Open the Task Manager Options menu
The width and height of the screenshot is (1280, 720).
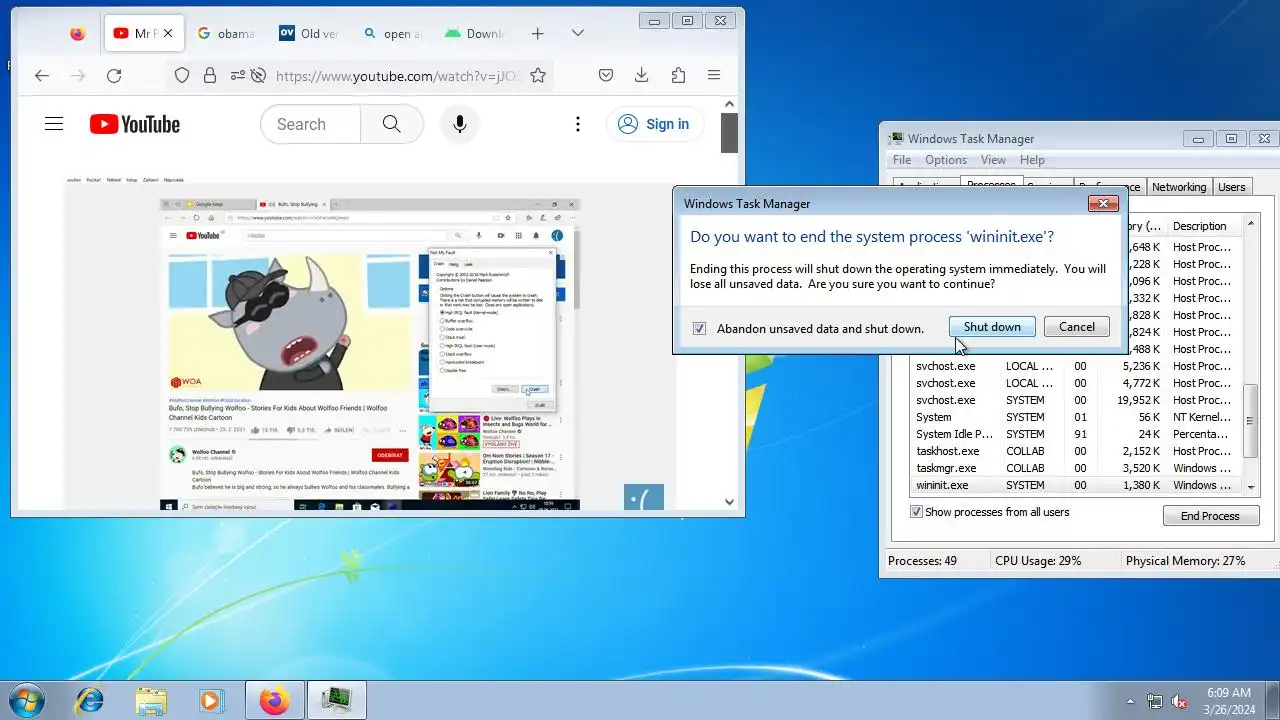click(946, 160)
